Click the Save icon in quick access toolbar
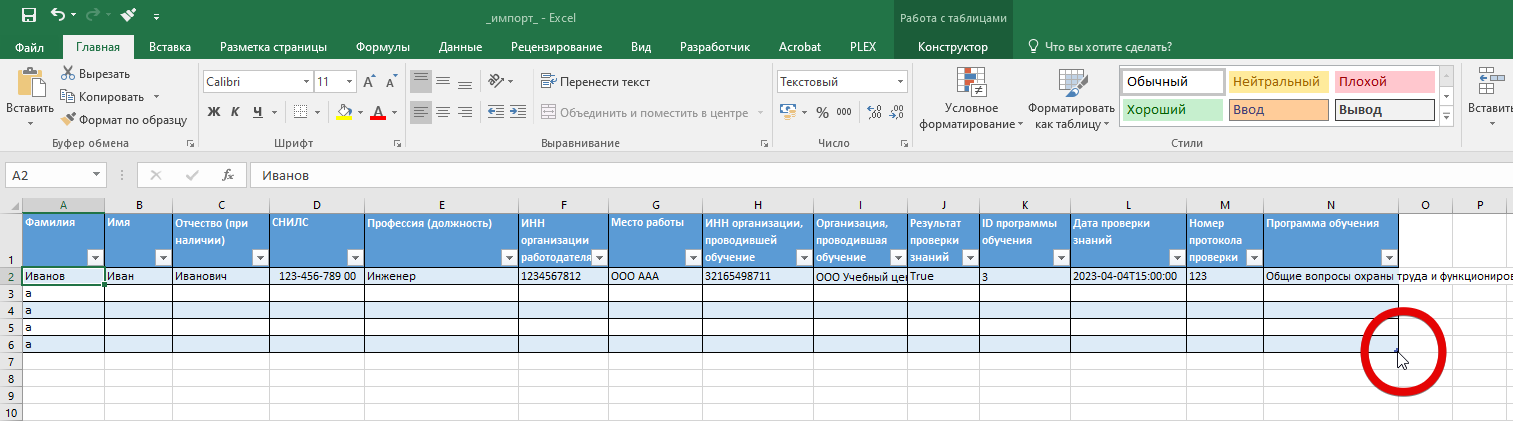This screenshot has height=421, width=1513. click(28, 16)
